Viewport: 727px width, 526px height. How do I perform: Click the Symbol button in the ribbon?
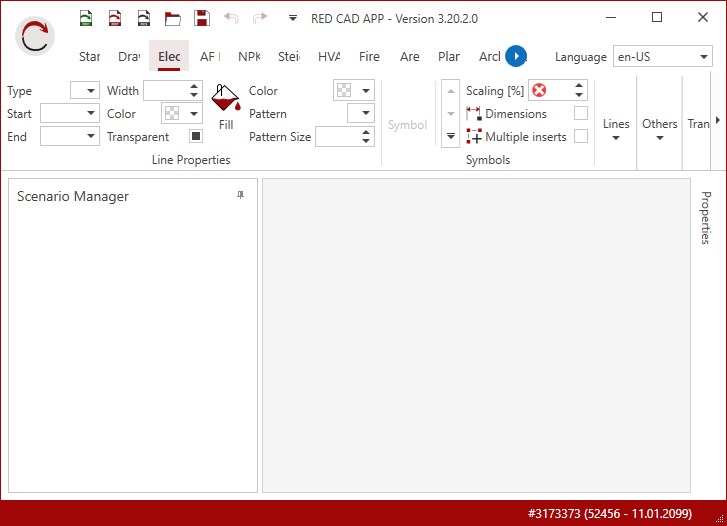[x=407, y=125]
